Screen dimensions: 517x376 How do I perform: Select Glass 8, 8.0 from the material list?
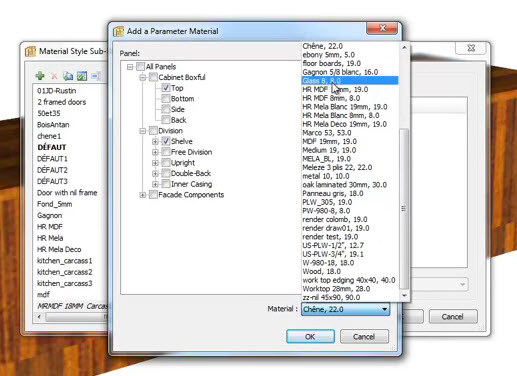[x=350, y=81]
